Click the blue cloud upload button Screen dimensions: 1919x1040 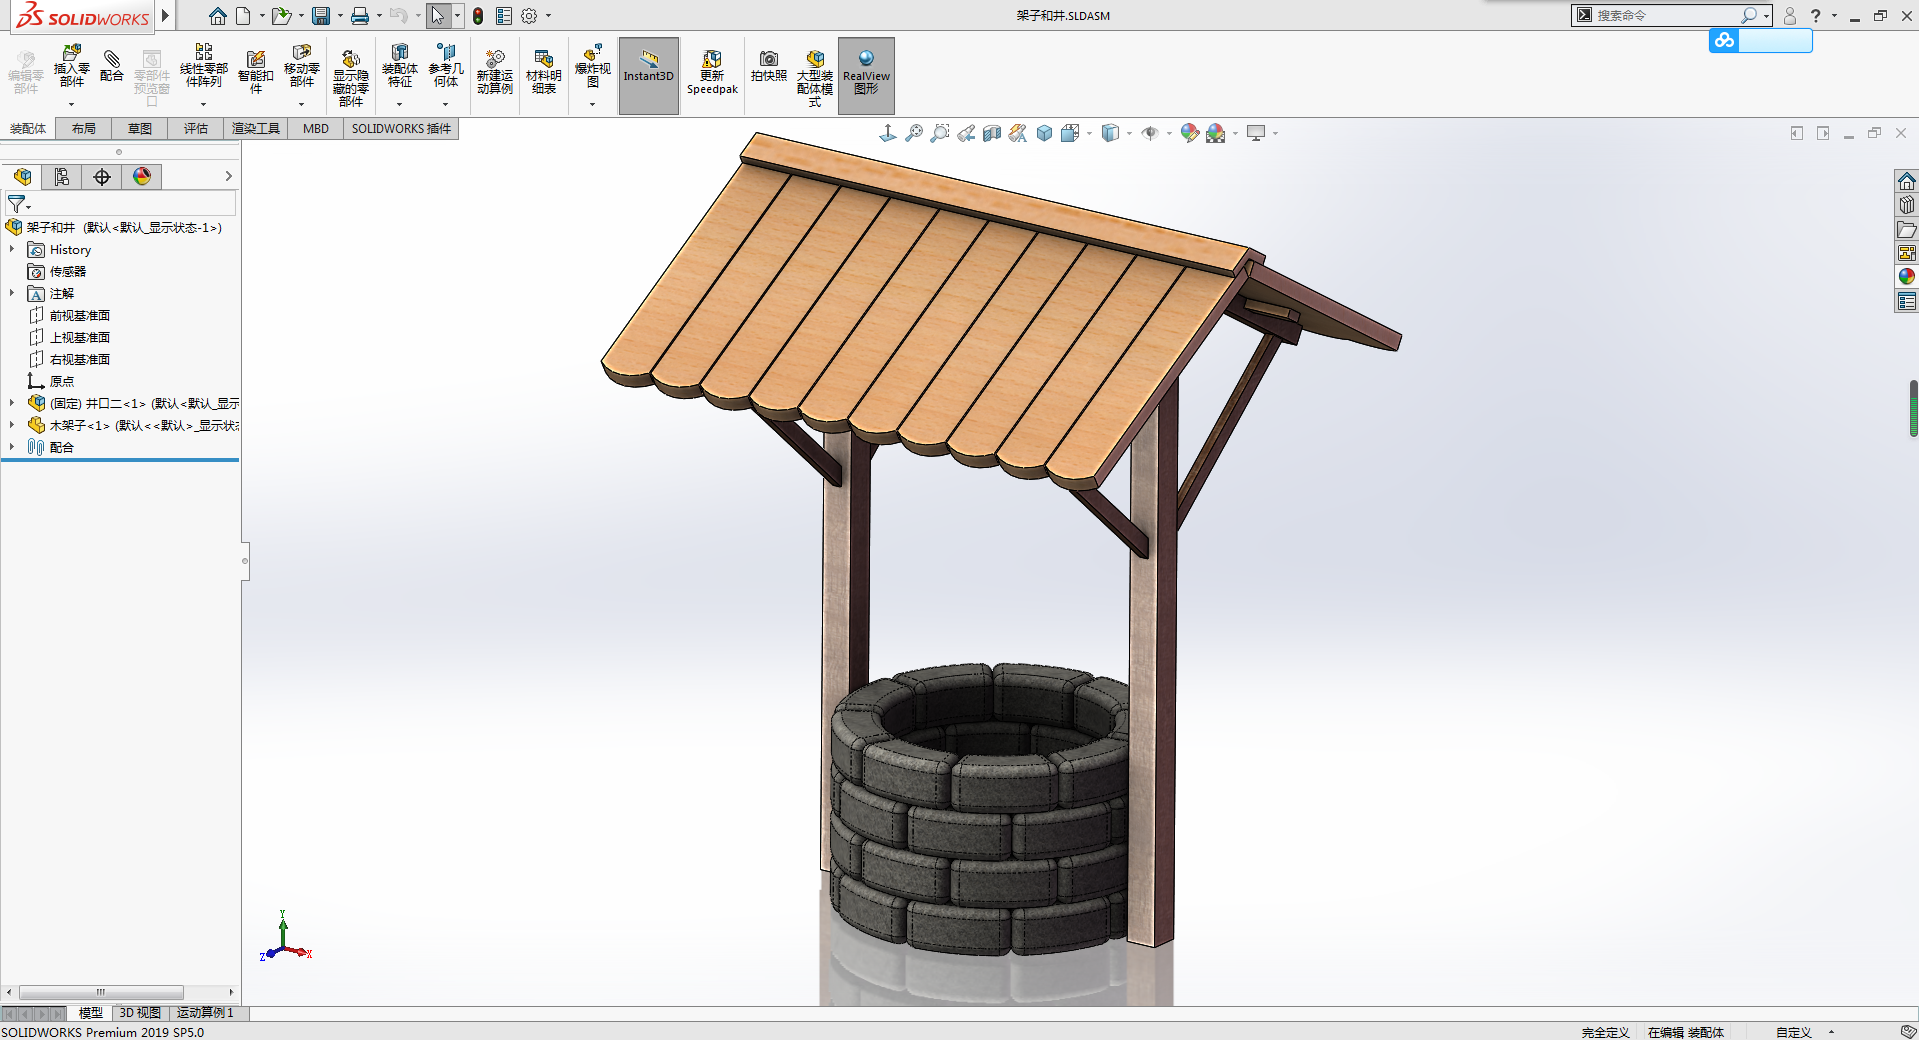(x=1724, y=40)
